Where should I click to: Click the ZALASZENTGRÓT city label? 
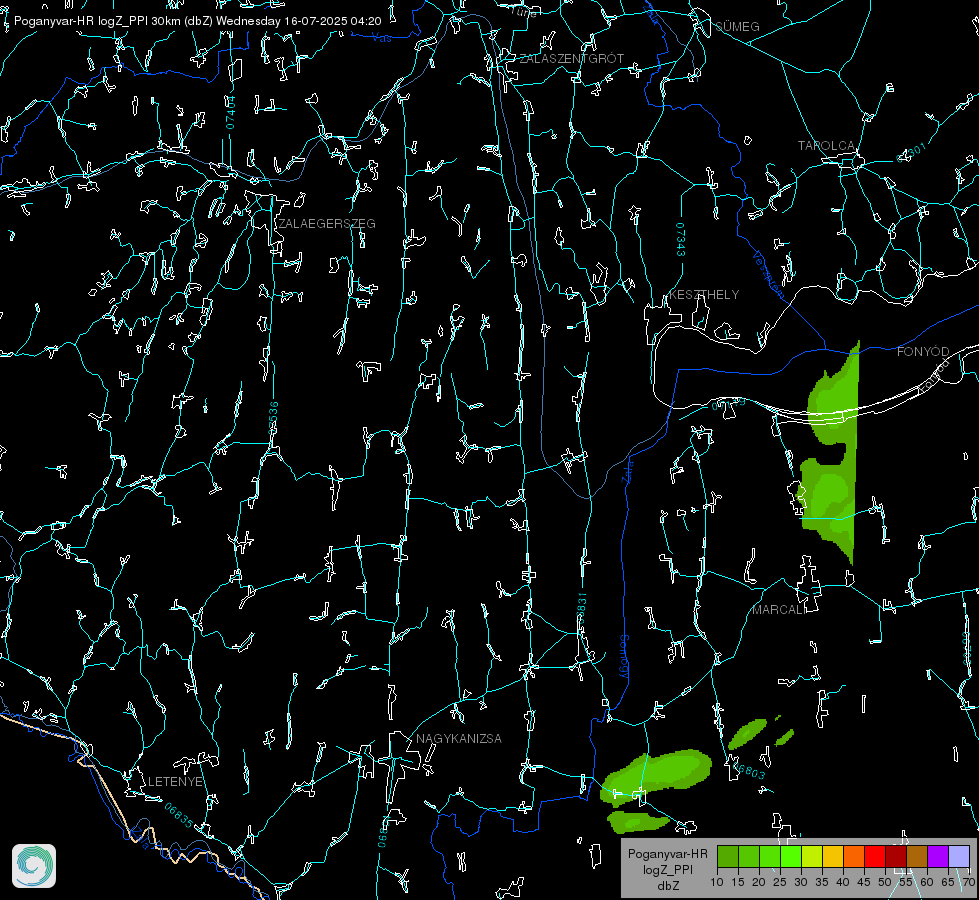(x=571, y=59)
